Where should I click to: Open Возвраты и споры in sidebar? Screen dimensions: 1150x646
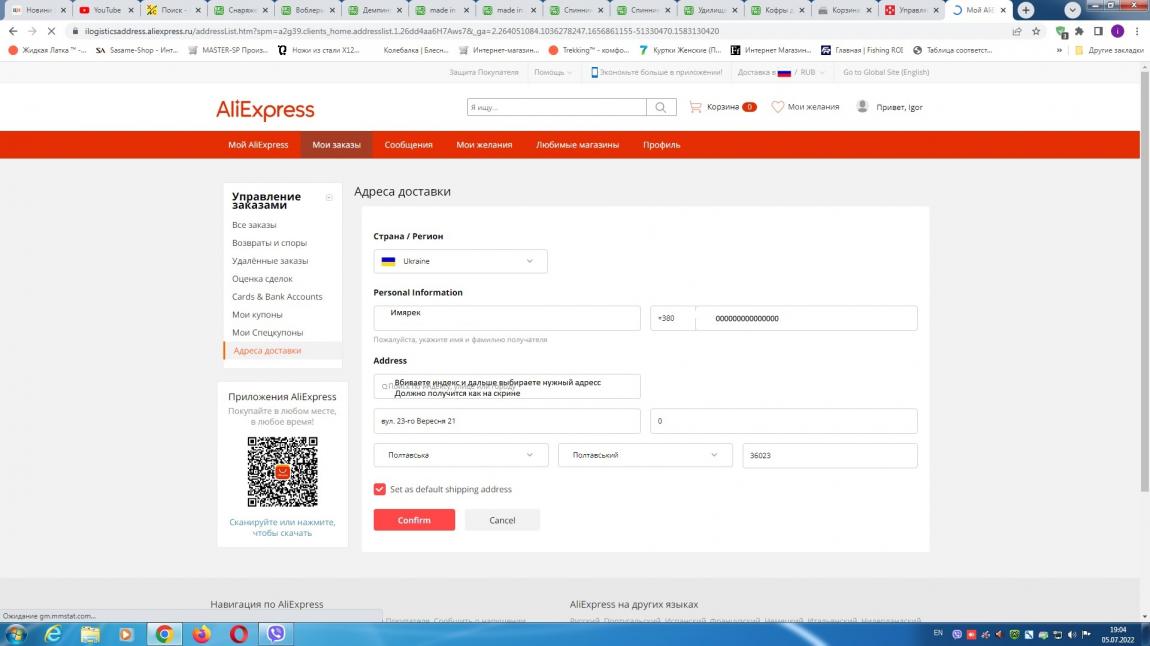[x=269, y=243]
